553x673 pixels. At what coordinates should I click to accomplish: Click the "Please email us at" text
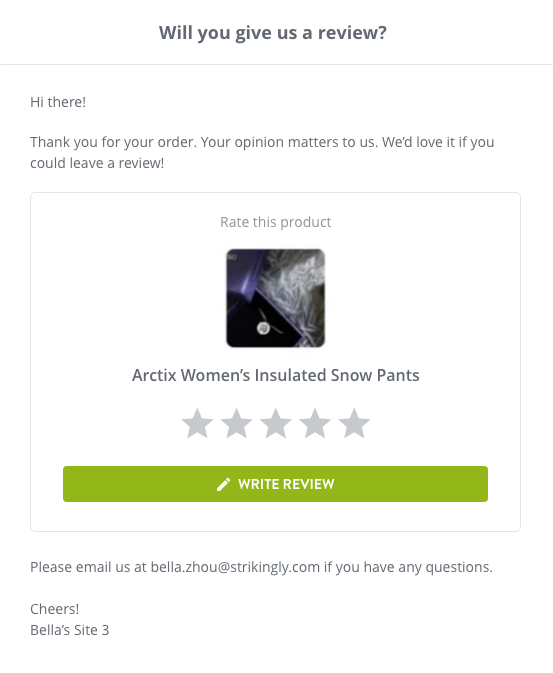[88, 567]
